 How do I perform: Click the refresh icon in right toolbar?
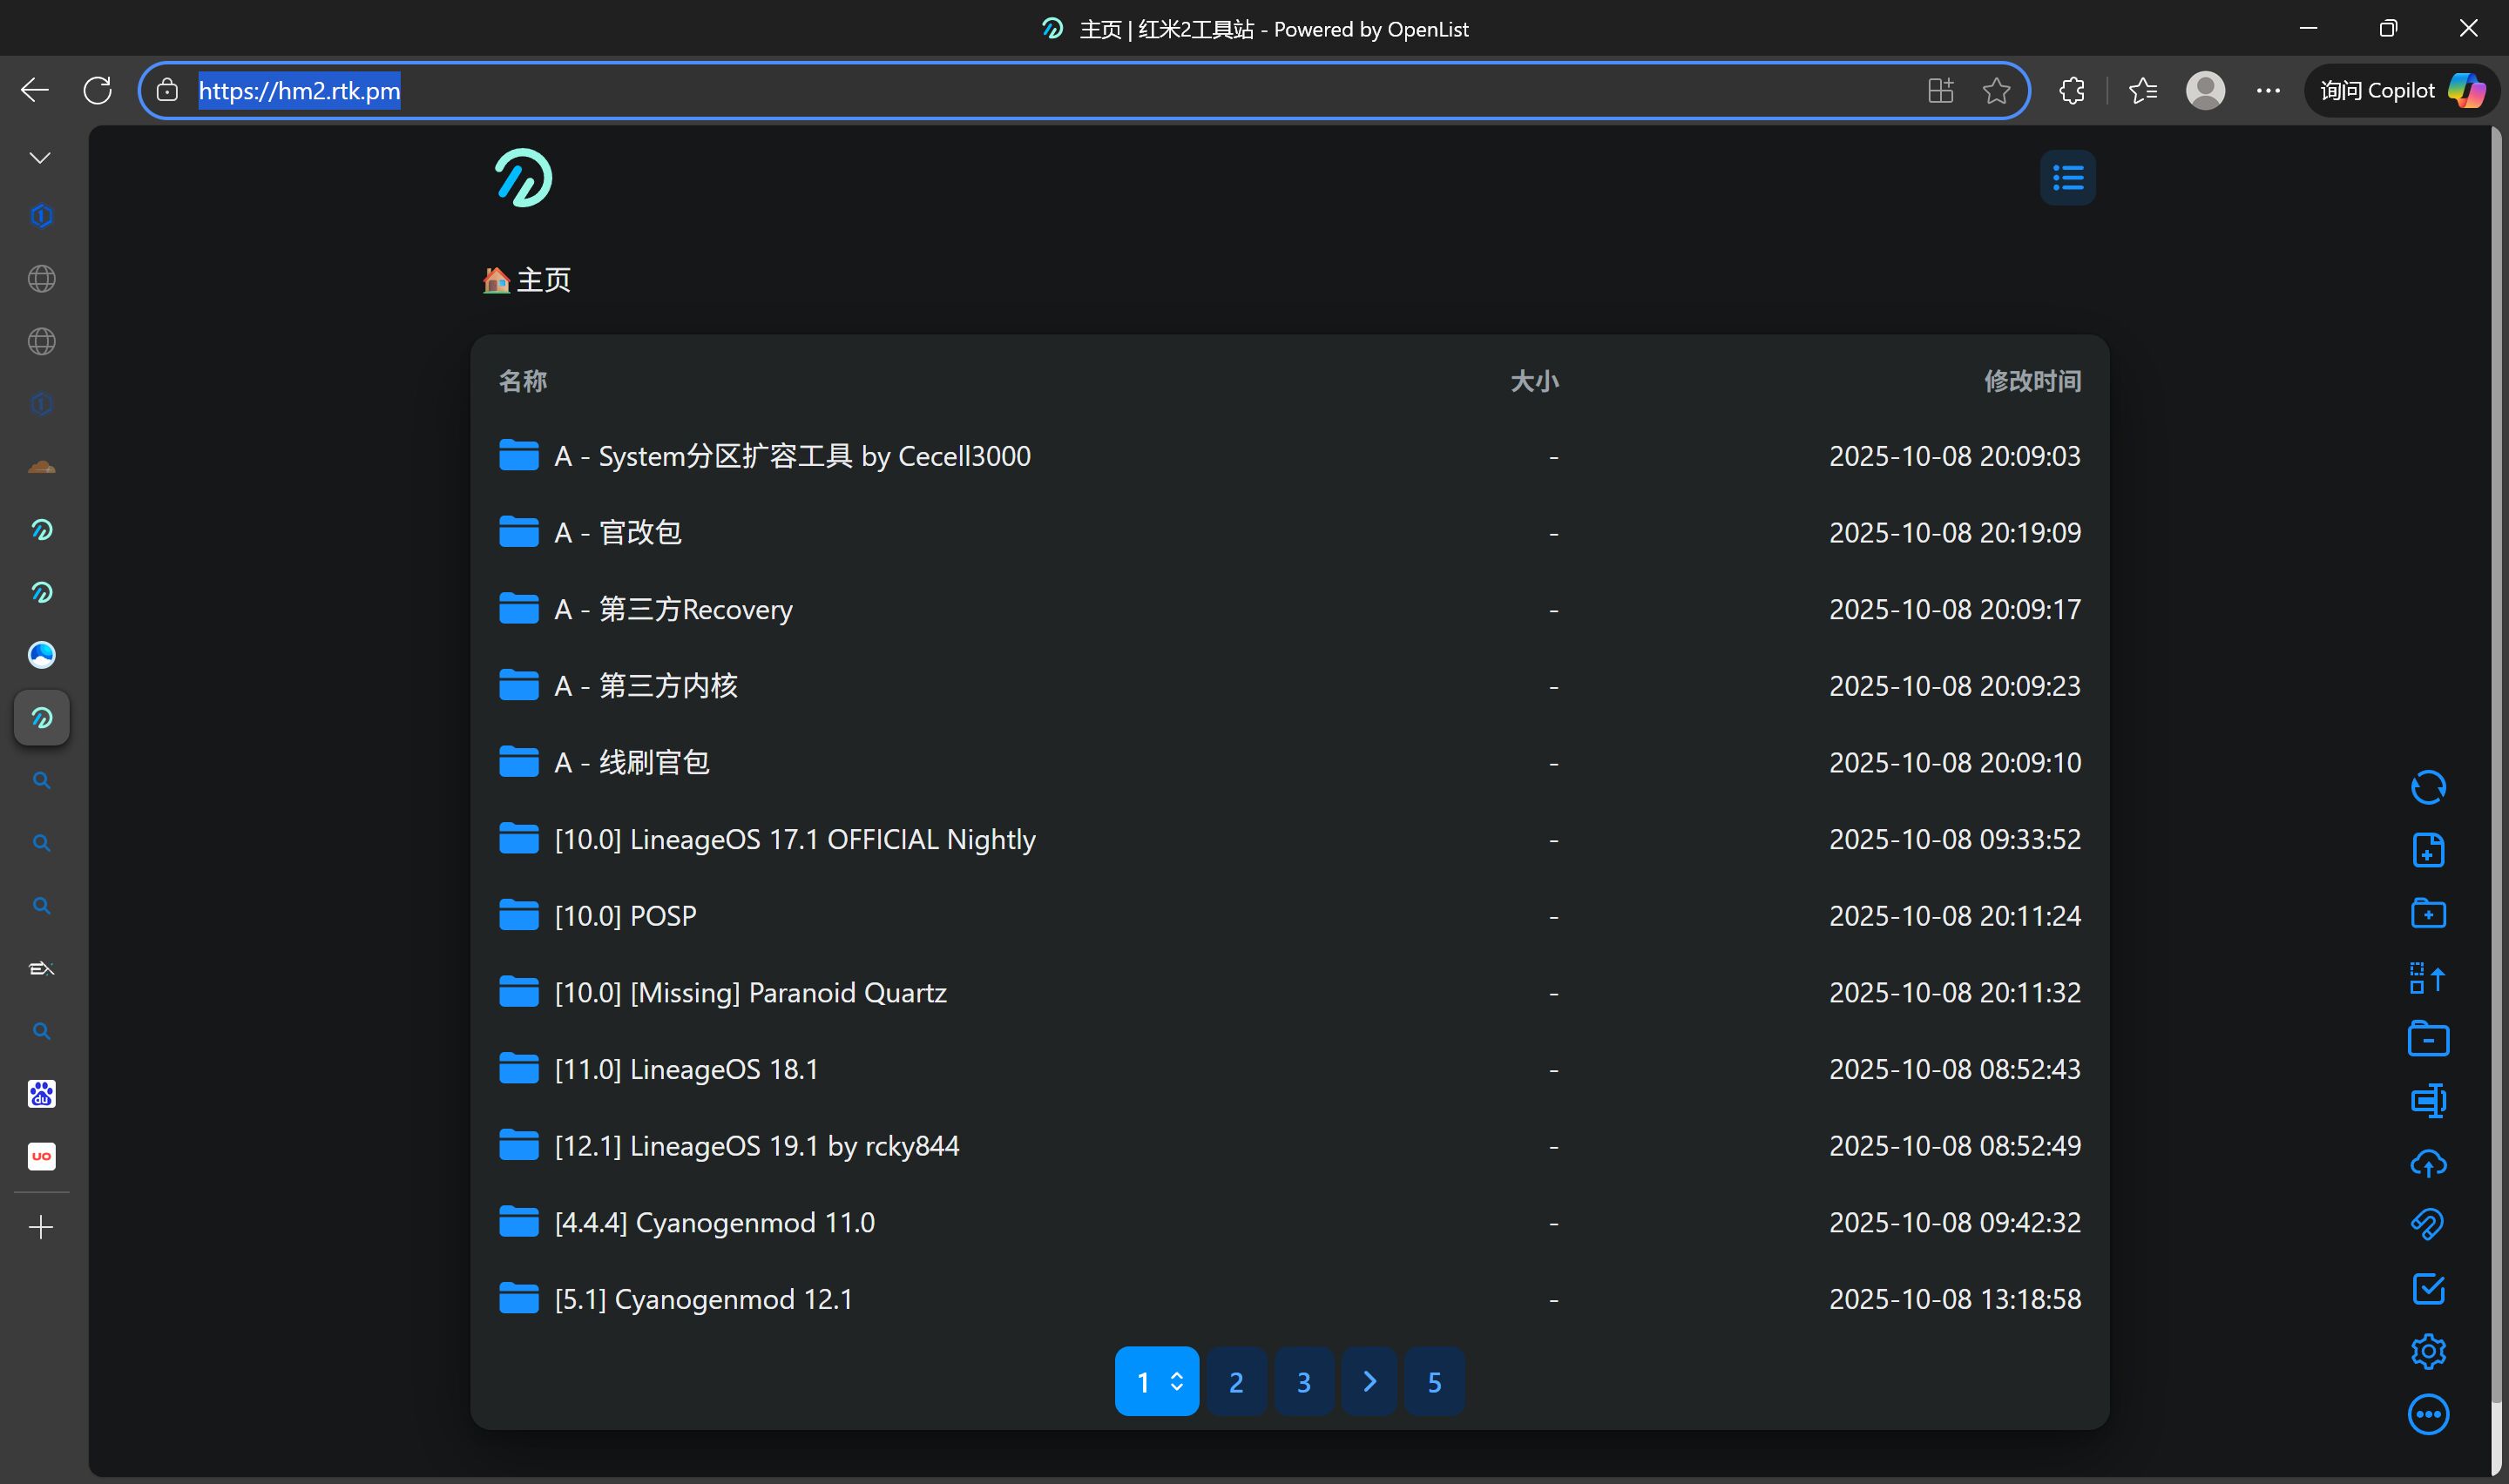point(2427,788)
